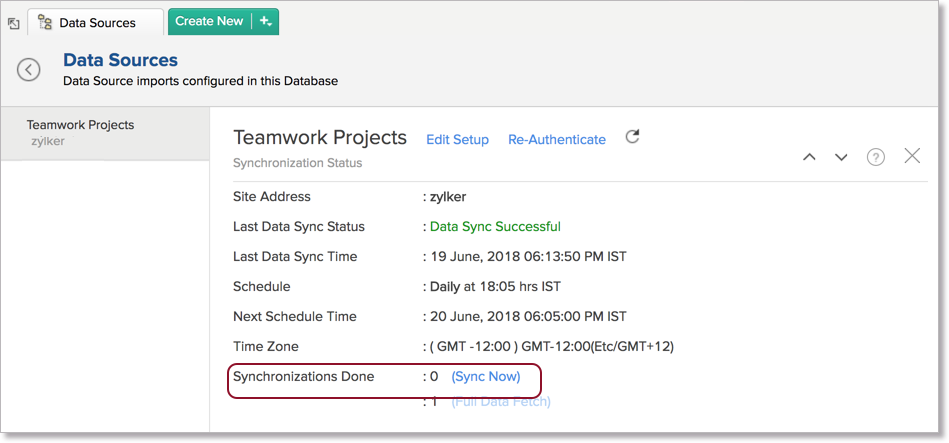Click the Last Data Sync Time value
Image resolution: width=949 pixels, height=443 pixels.
pyautogui.click(x=528, y=257)
